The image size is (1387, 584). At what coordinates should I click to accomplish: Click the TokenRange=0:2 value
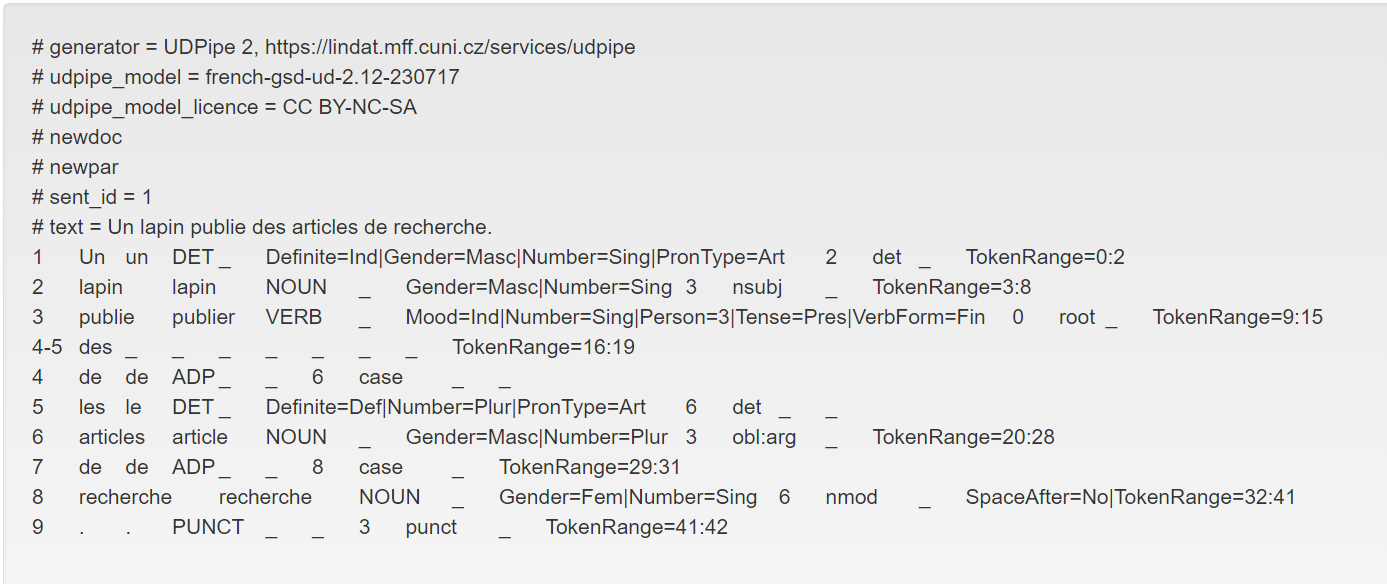click(x=1045, y=257)
